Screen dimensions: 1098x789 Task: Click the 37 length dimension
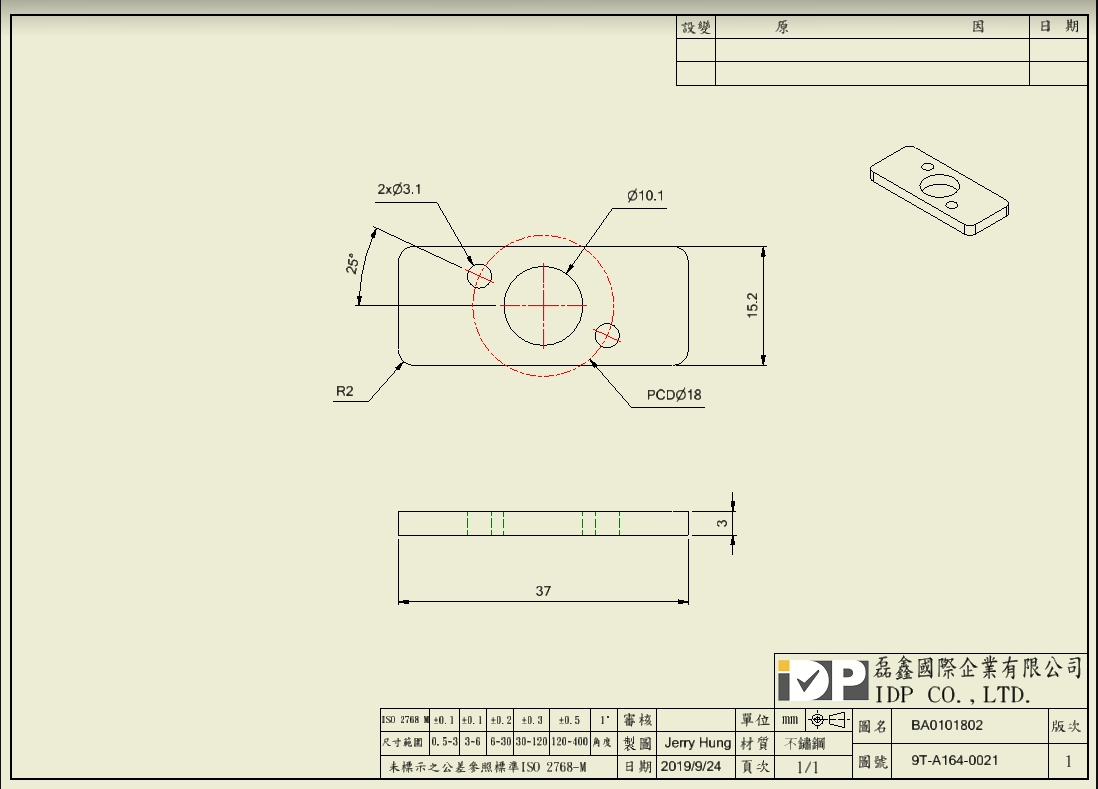(543, 591)
